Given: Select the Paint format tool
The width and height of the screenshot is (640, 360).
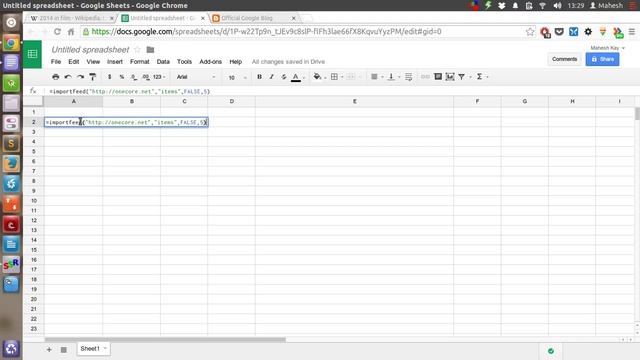Looking at the screenshot, I should pos(93,77).
